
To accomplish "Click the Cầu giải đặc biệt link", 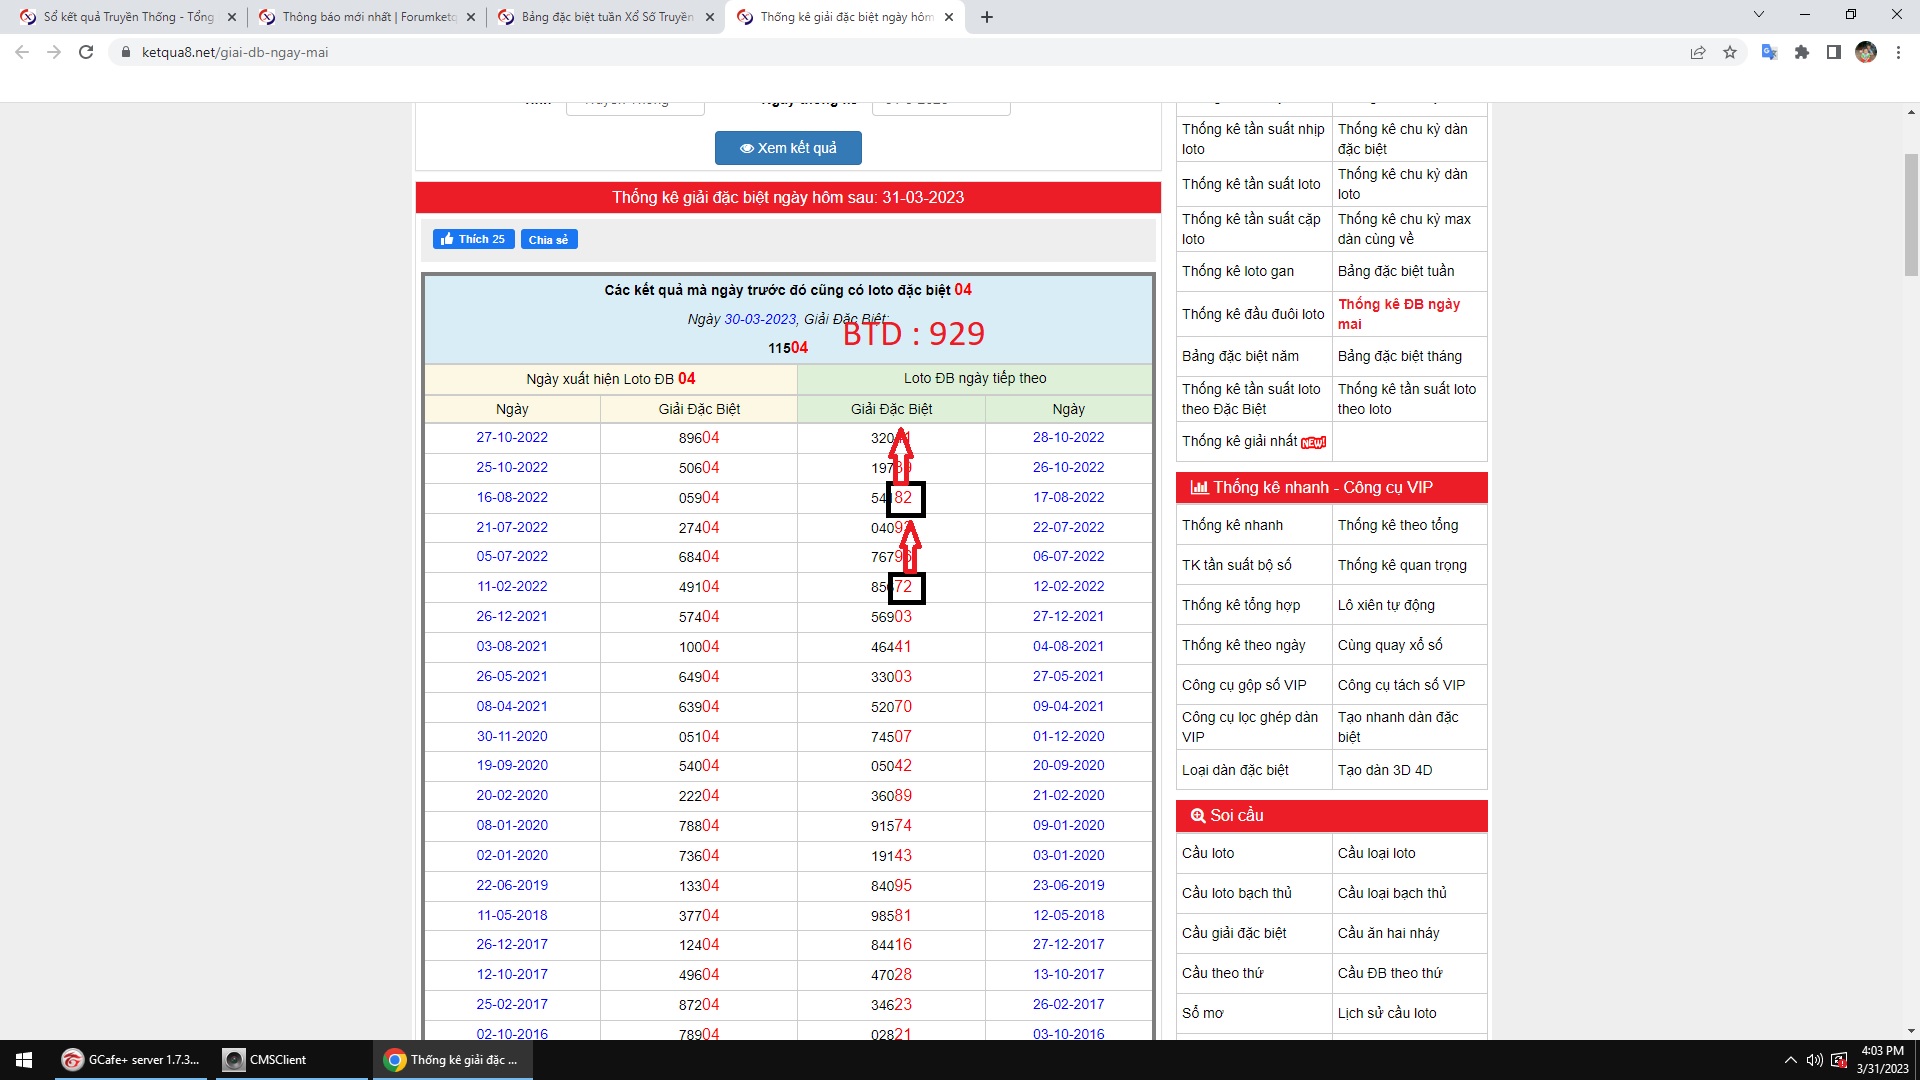I will (1234, 933).
